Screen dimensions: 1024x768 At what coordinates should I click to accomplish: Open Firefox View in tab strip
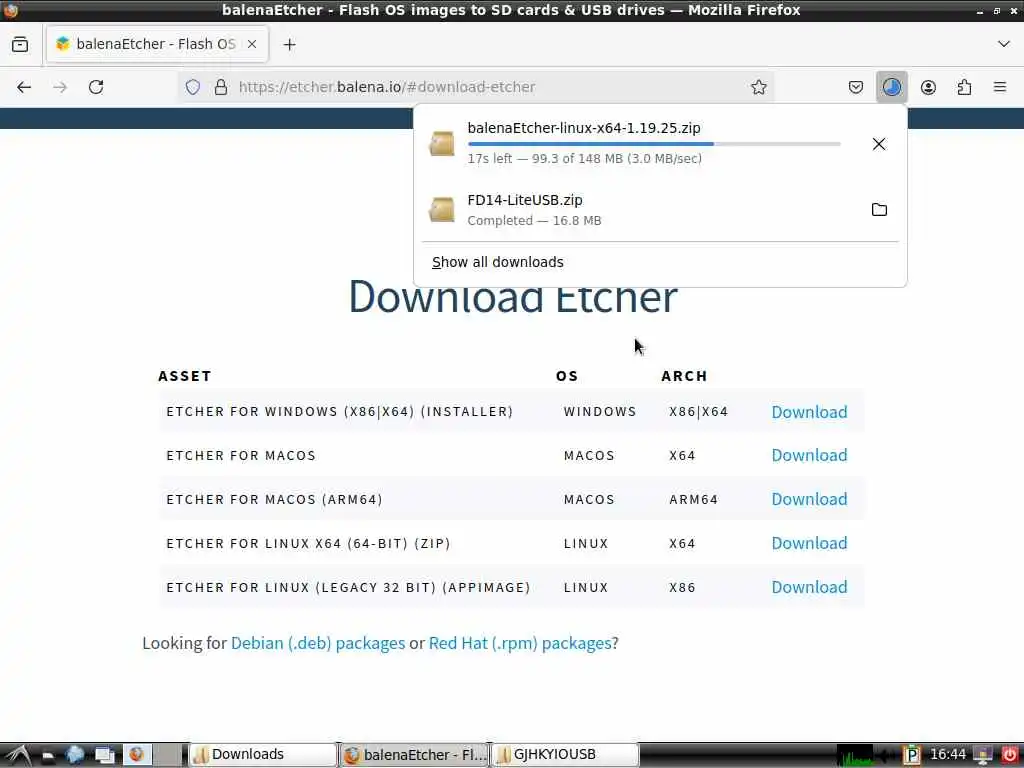point(20,44)
